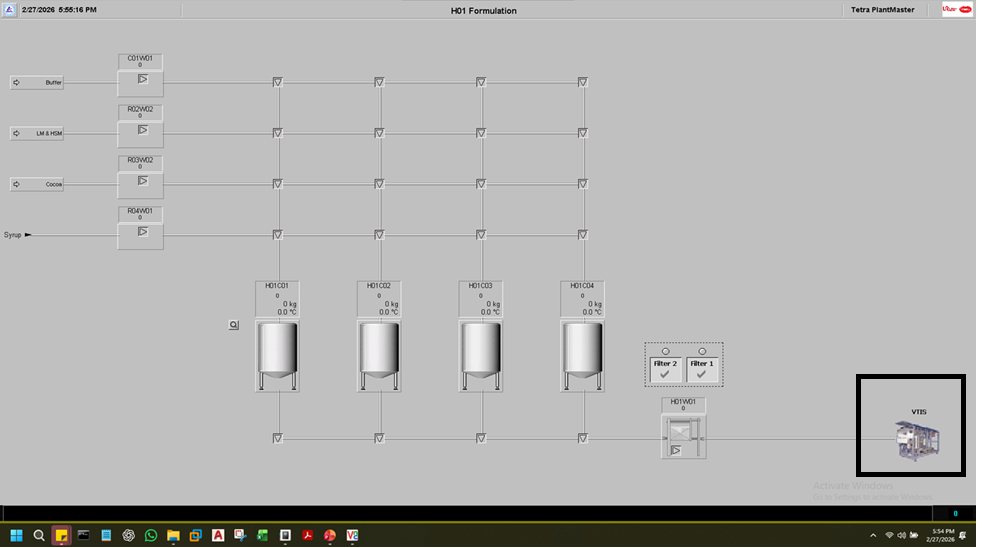Viewport: 982px width, 548px height.
Task: Open the VTIS unit graphic
Action: [x=917, y=441]
